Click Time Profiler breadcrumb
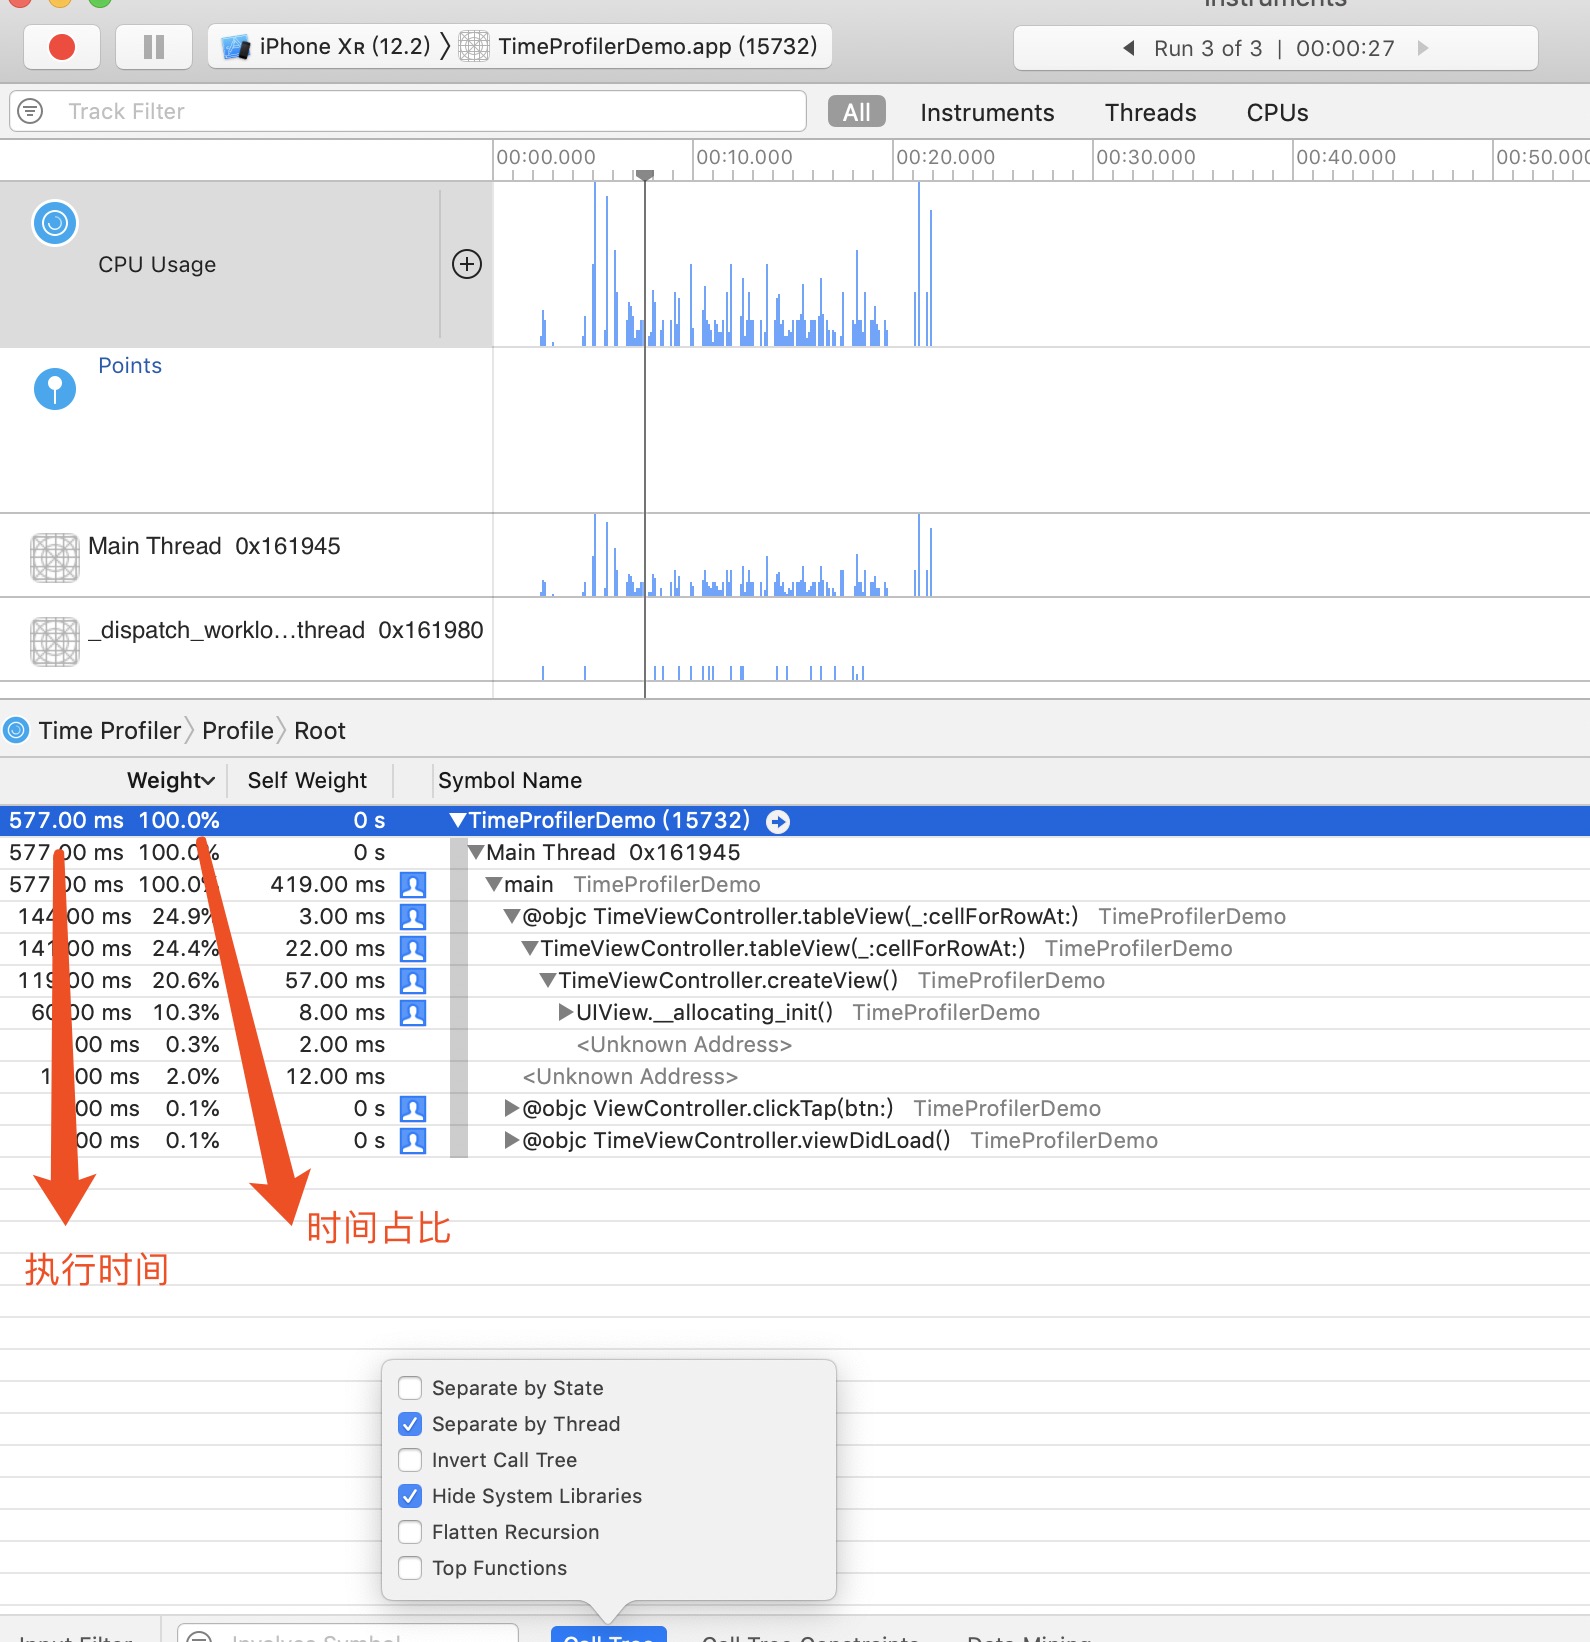This screenshot has height=1642, width=1590. [110, 731]
